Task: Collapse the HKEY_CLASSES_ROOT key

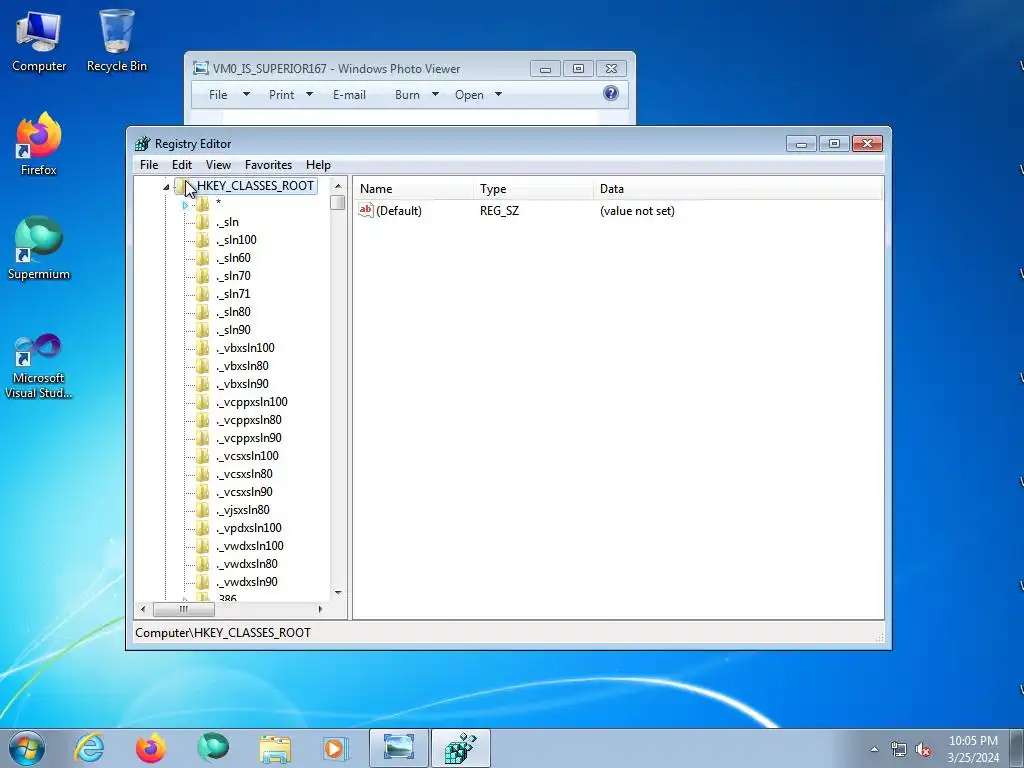Action: pyautogui.click(x=166, y=187)
